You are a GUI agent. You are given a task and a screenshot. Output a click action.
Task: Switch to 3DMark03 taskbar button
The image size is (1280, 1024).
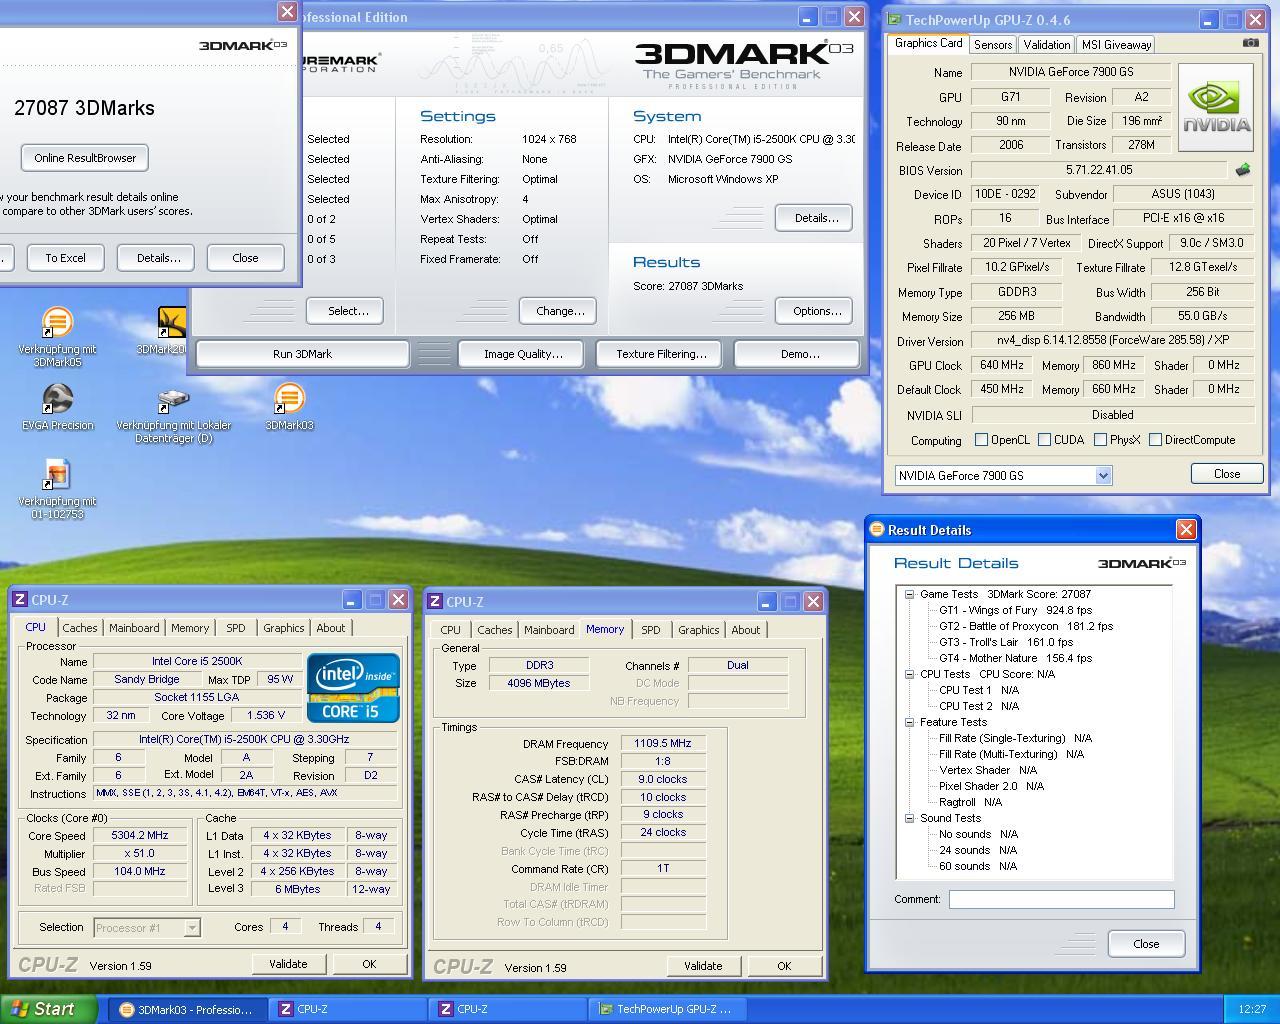click(187, 1009)
